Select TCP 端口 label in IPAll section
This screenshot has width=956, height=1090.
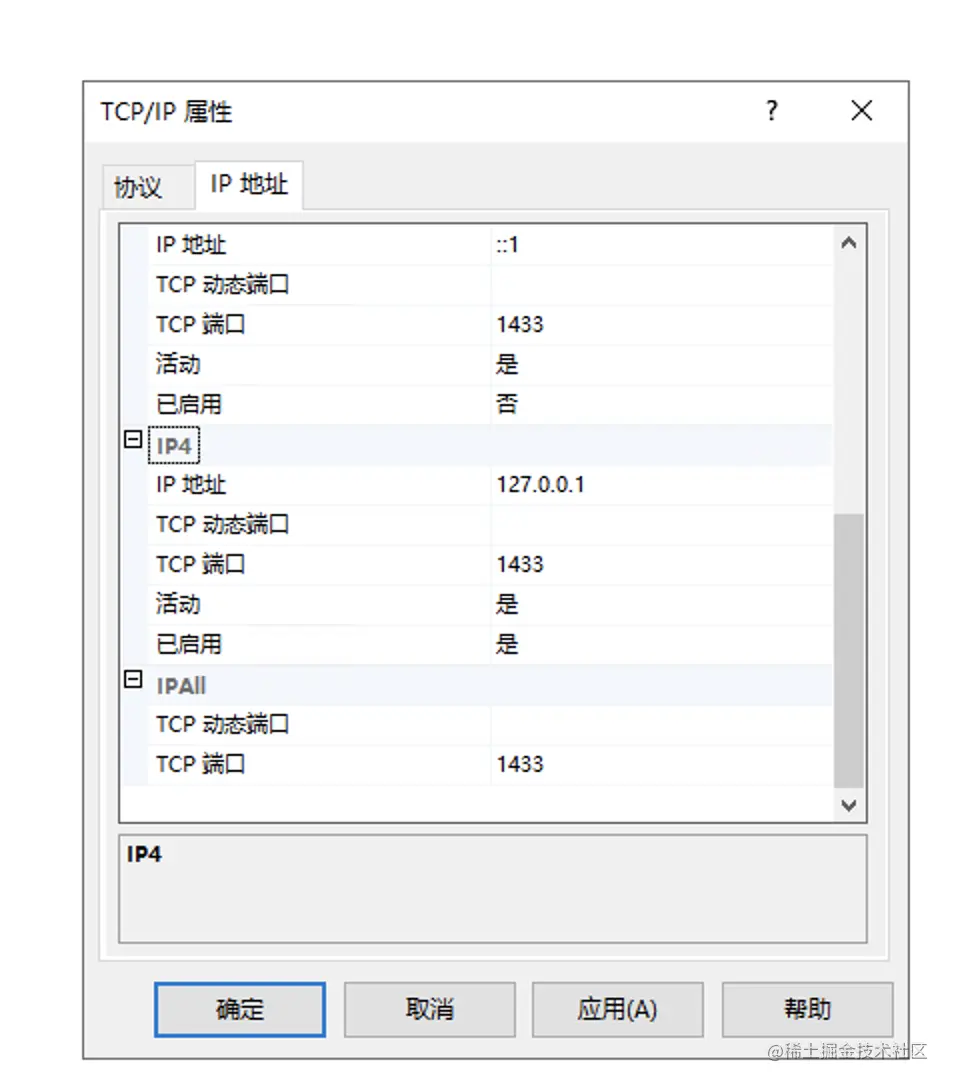point(200,765)
